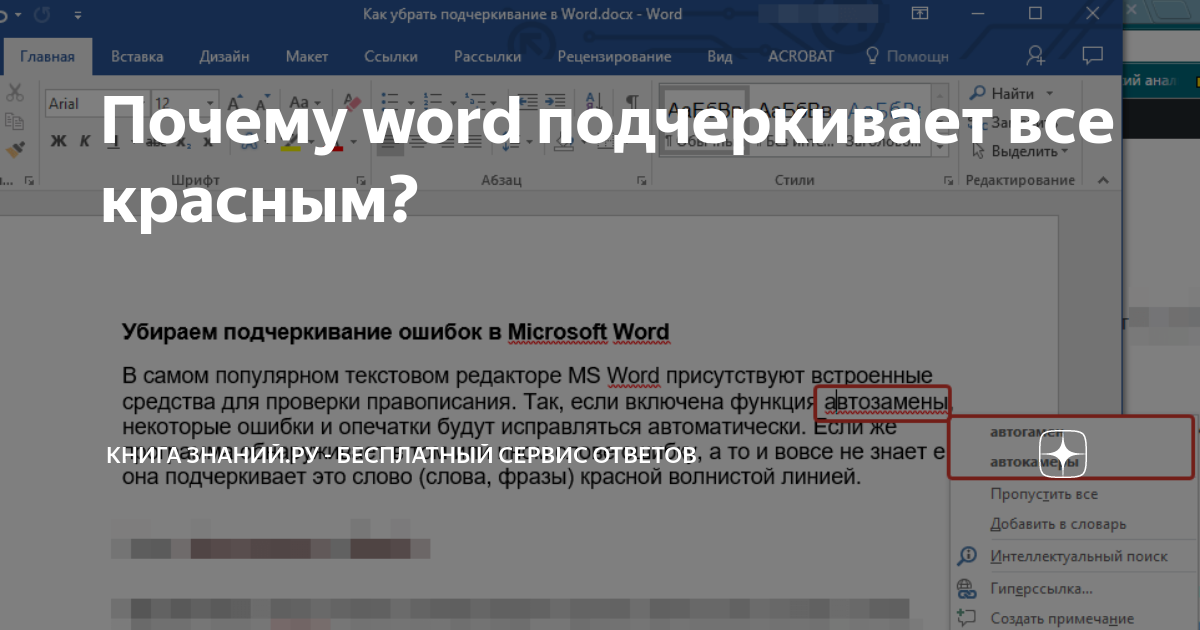The image size is (1200, 630).
Task: Click the Copy icon in clipboard group
Action: click(x=14, y=122)
